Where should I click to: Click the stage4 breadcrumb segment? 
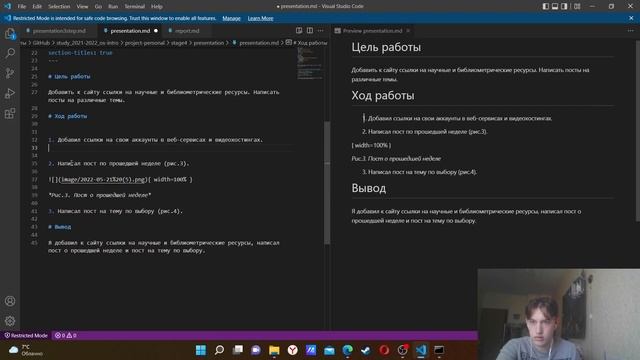point(179,43)
